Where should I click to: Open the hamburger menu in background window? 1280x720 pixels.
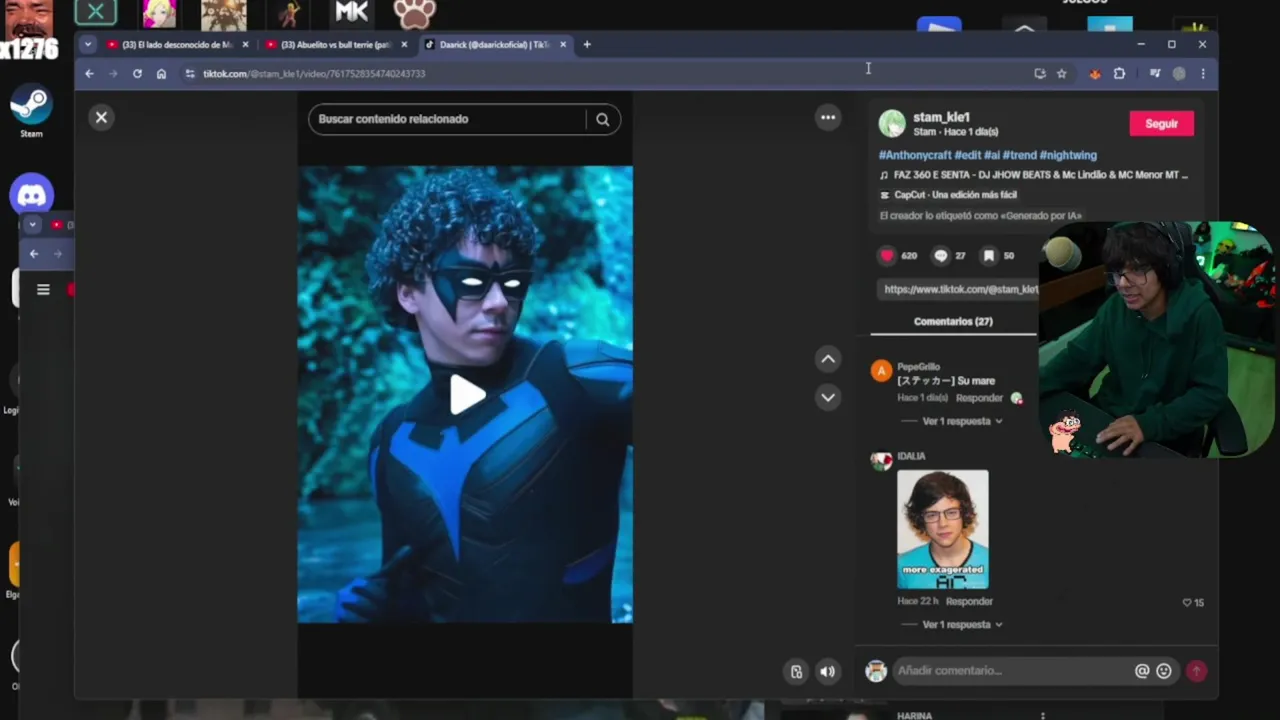pyautogui.click(x=43, y=289)
